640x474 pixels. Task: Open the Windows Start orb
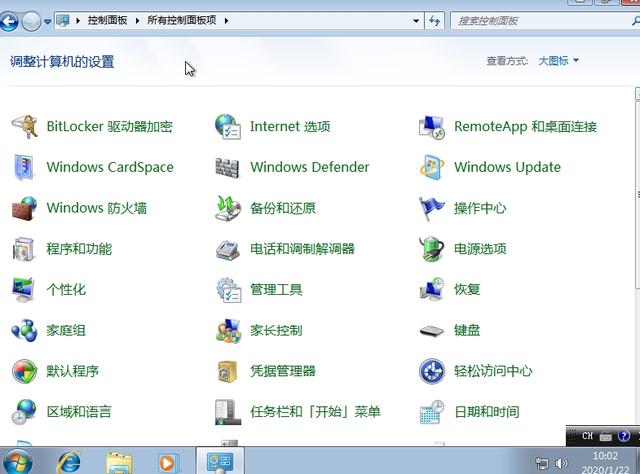(16, 462)
